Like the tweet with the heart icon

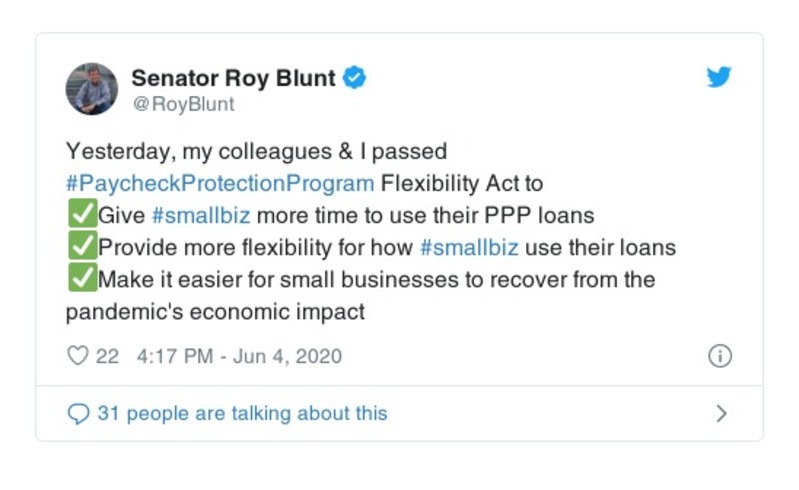77,356
